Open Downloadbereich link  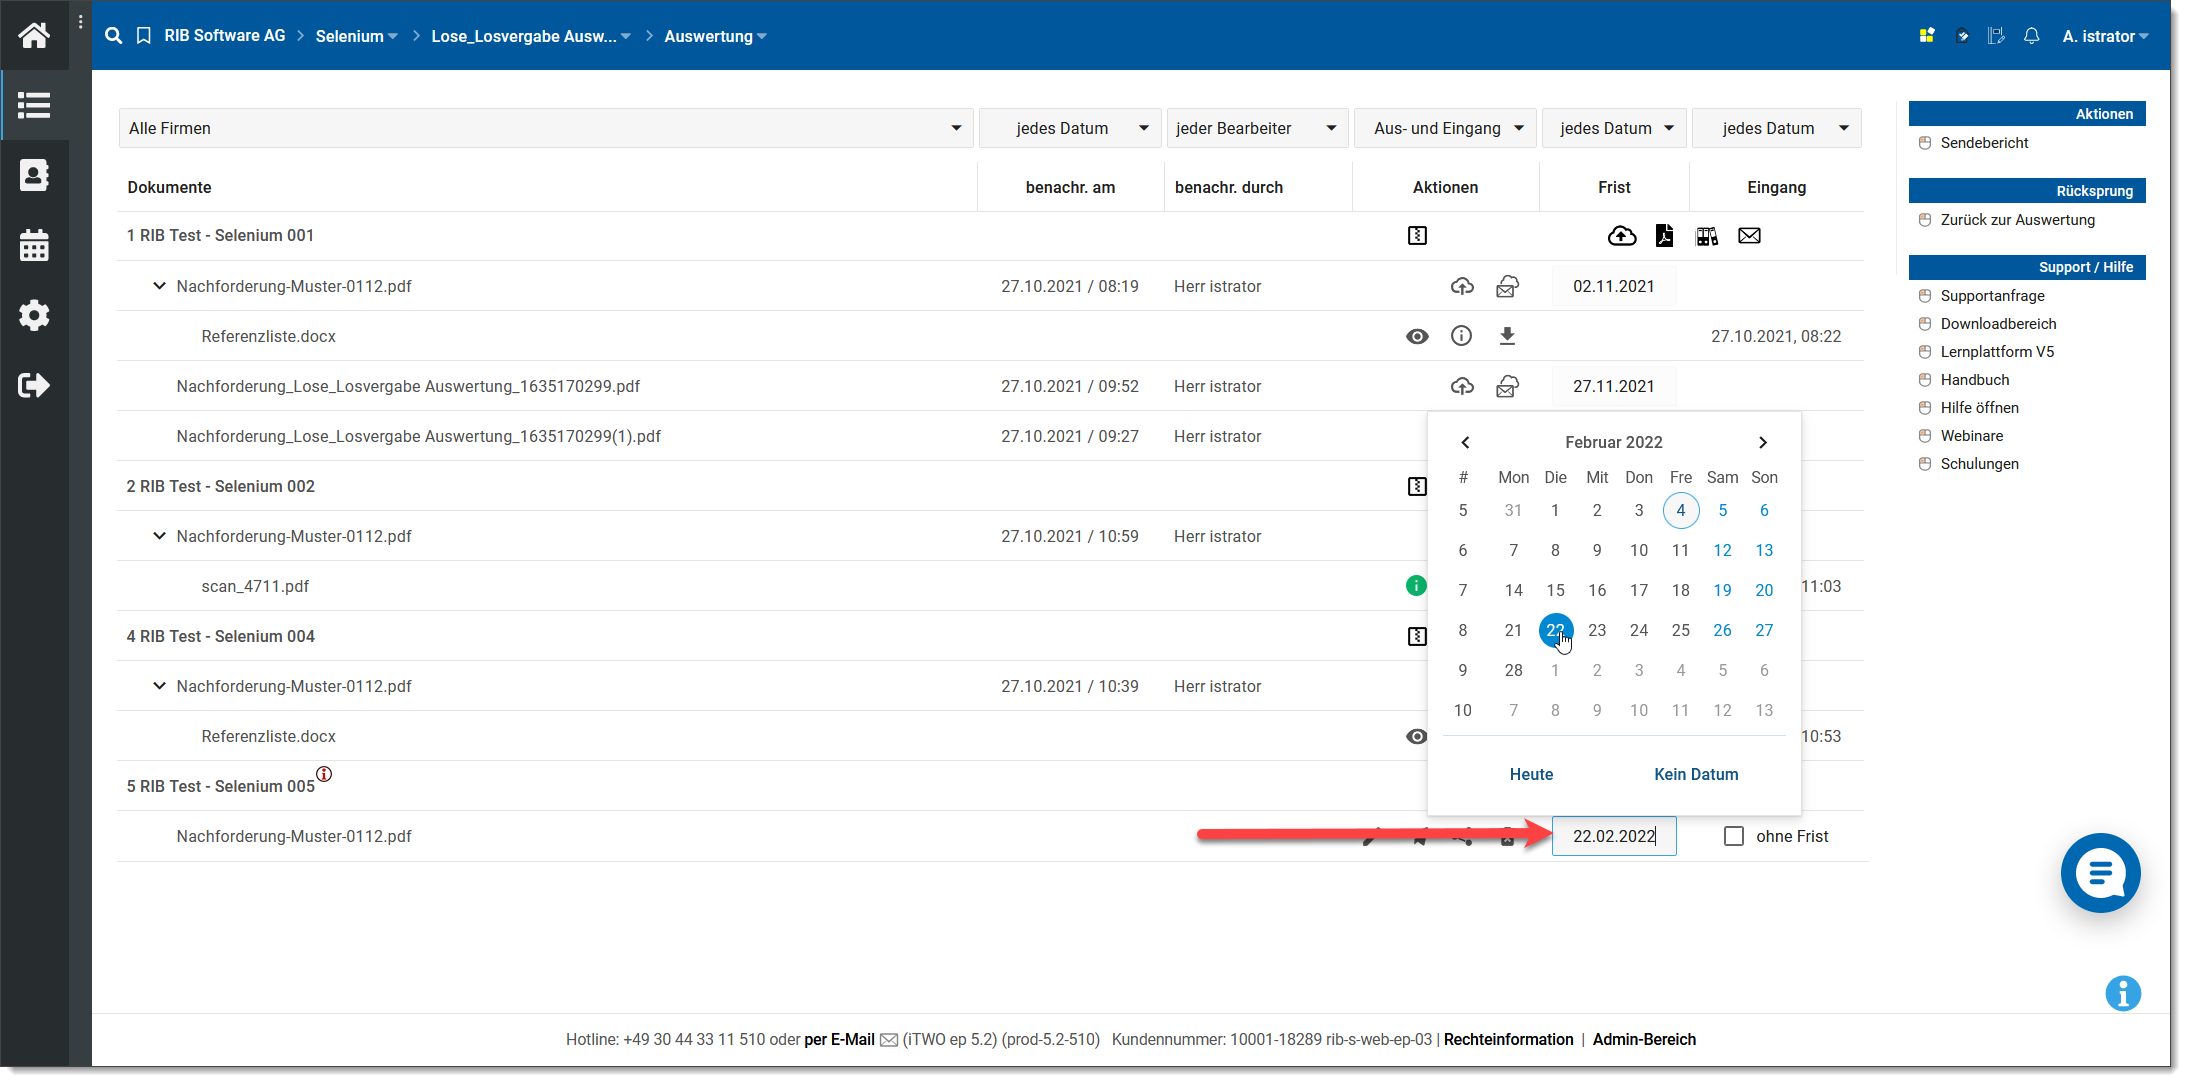[1998, 324]
